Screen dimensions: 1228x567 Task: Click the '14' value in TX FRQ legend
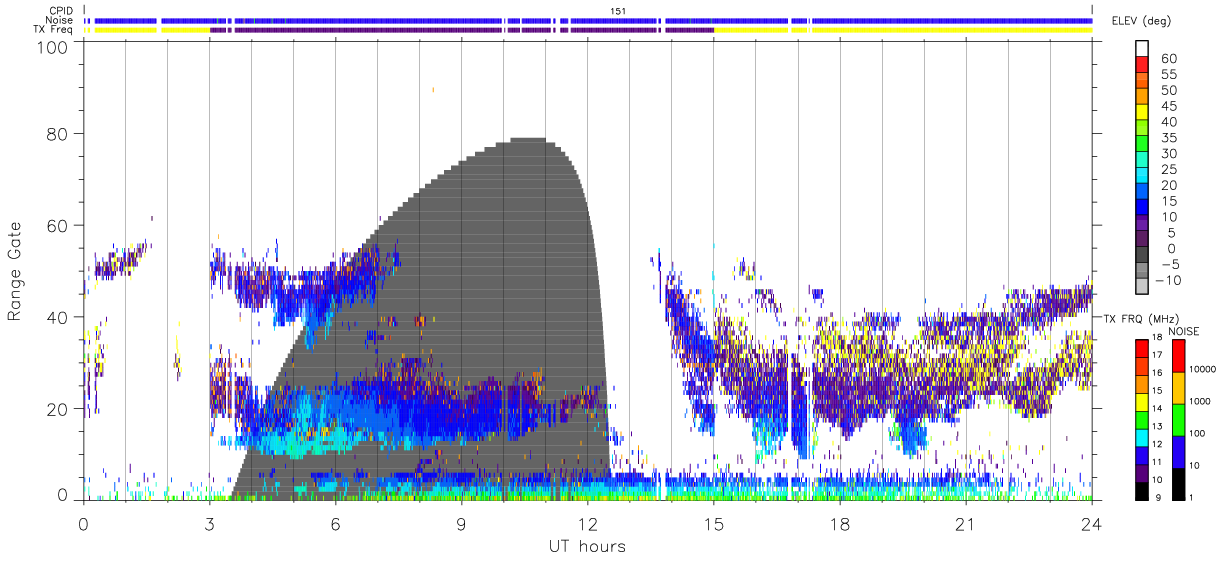point(1157,408)
